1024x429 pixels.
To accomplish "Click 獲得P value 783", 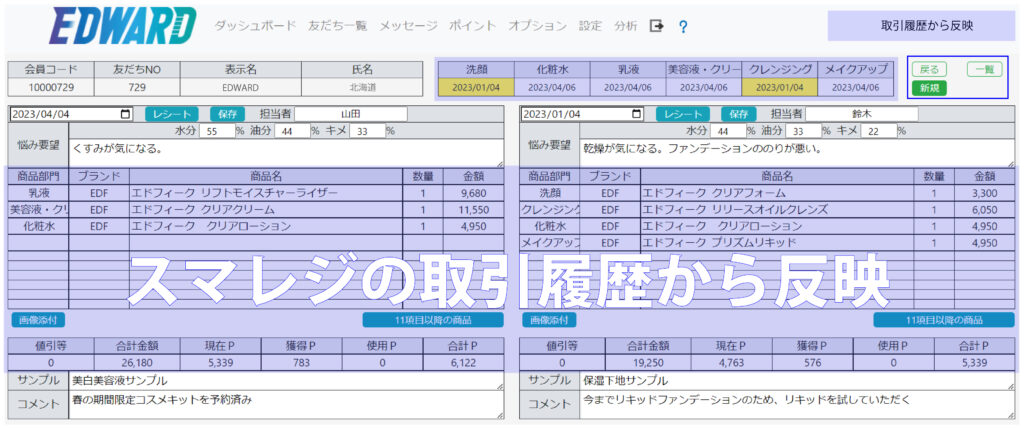I will pyautogui.click(x=301, y=362).
